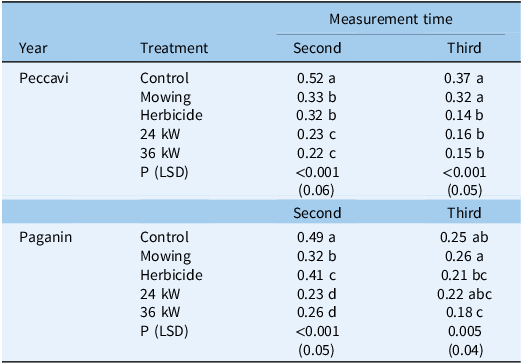523x364 pixels.
Task: Click the Peccavi LSD value (0.05) under Third
Action: pos(465,191)
